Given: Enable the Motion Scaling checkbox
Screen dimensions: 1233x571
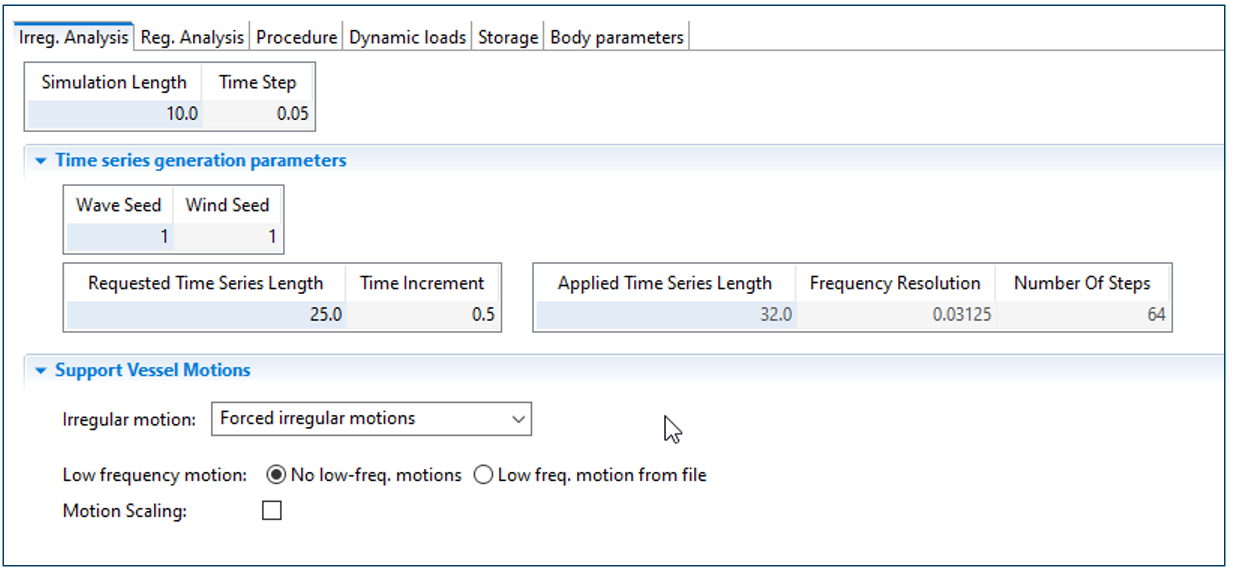Looking at the screenshot, I should pos(271,511).
